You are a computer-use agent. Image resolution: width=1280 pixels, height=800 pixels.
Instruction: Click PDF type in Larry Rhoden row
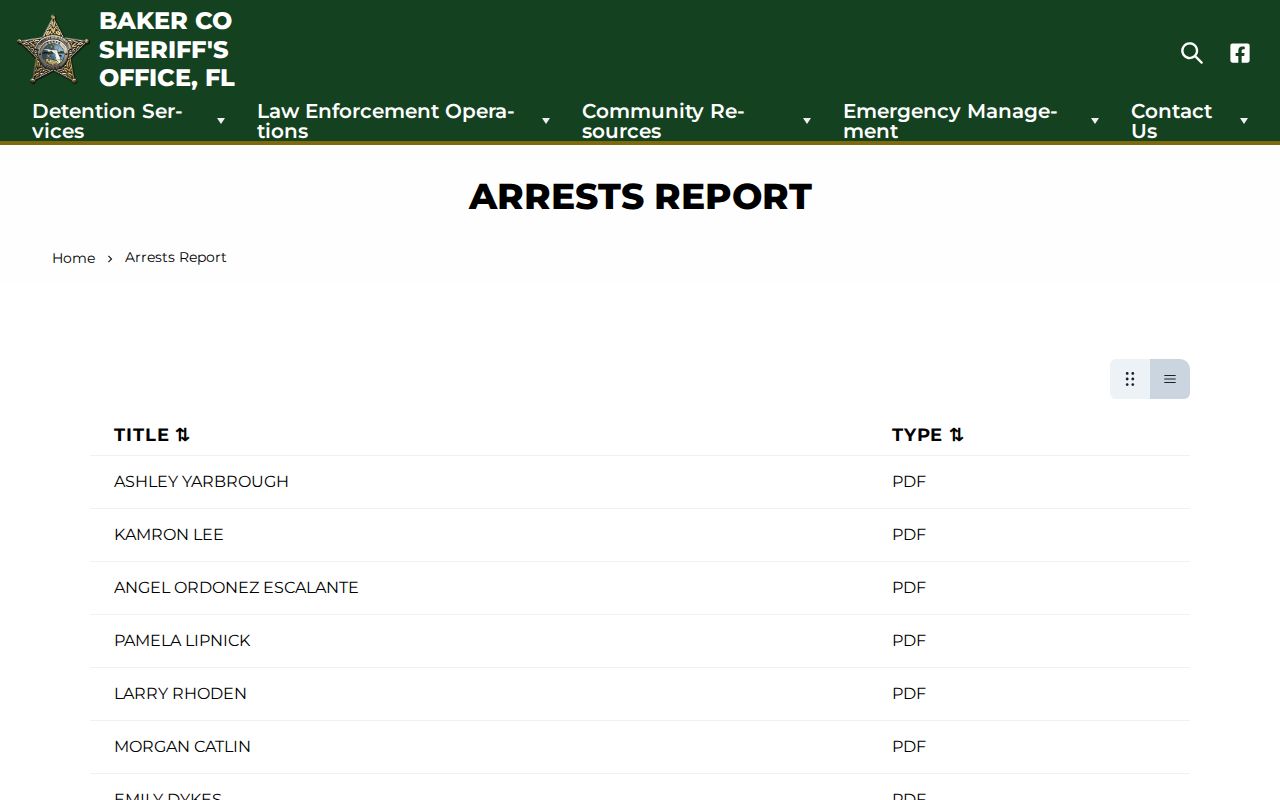tap(909, 694)
